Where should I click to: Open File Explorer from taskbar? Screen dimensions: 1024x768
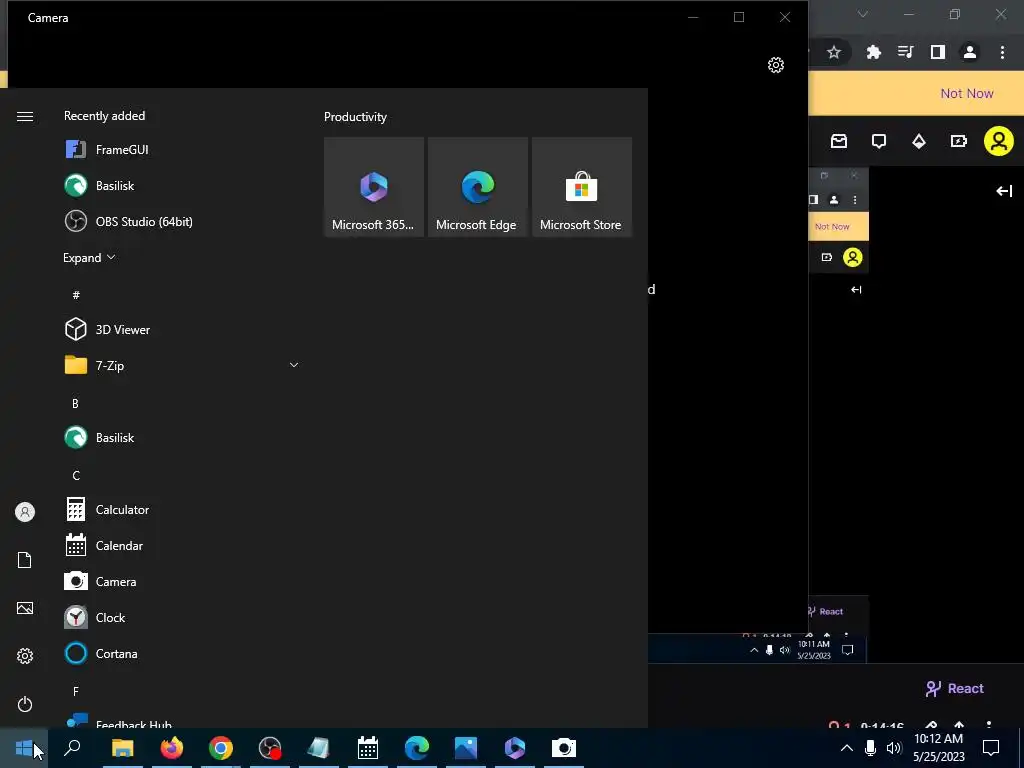122,748
